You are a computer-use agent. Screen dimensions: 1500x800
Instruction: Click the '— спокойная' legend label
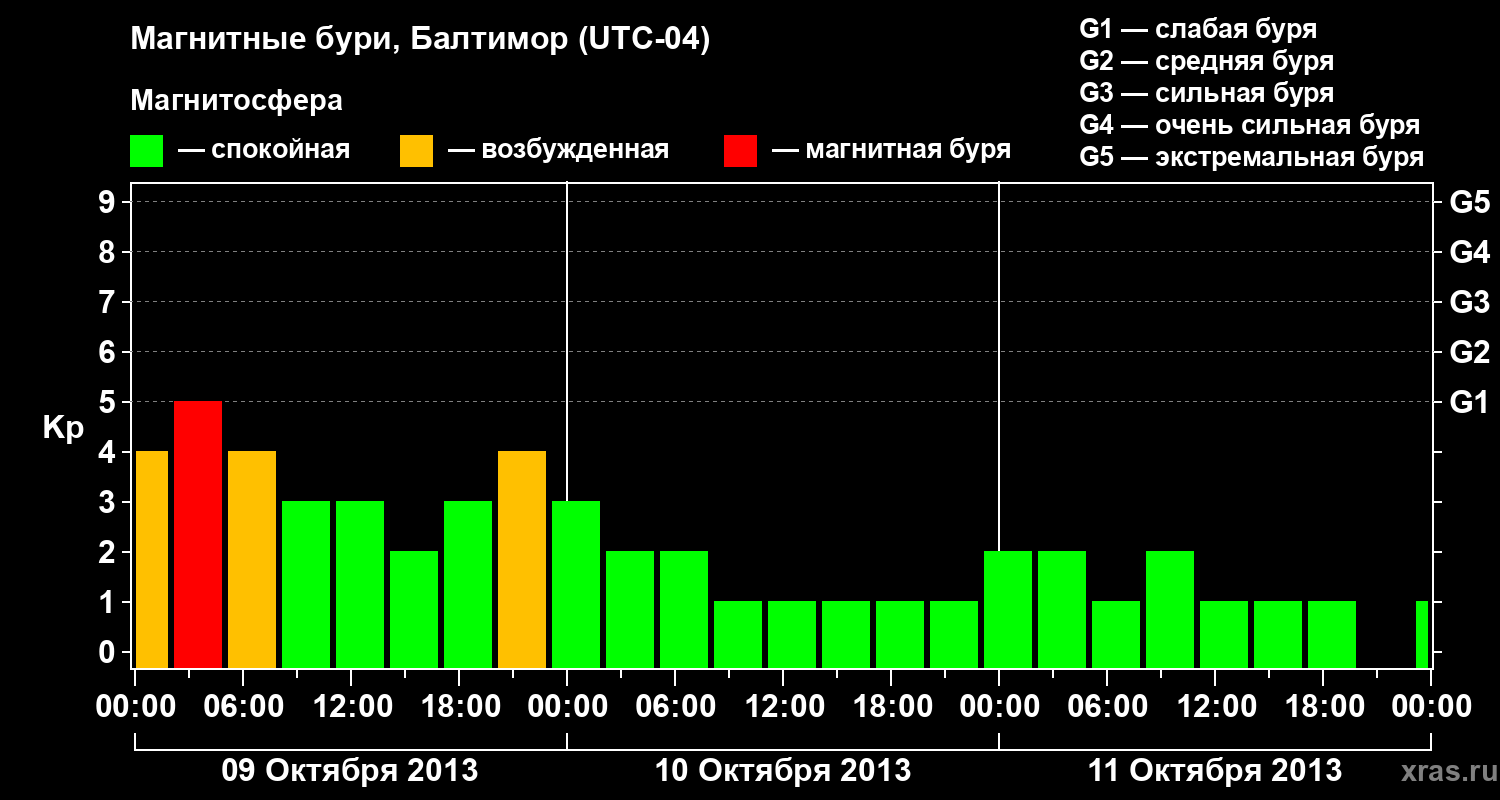click(264, 151)
